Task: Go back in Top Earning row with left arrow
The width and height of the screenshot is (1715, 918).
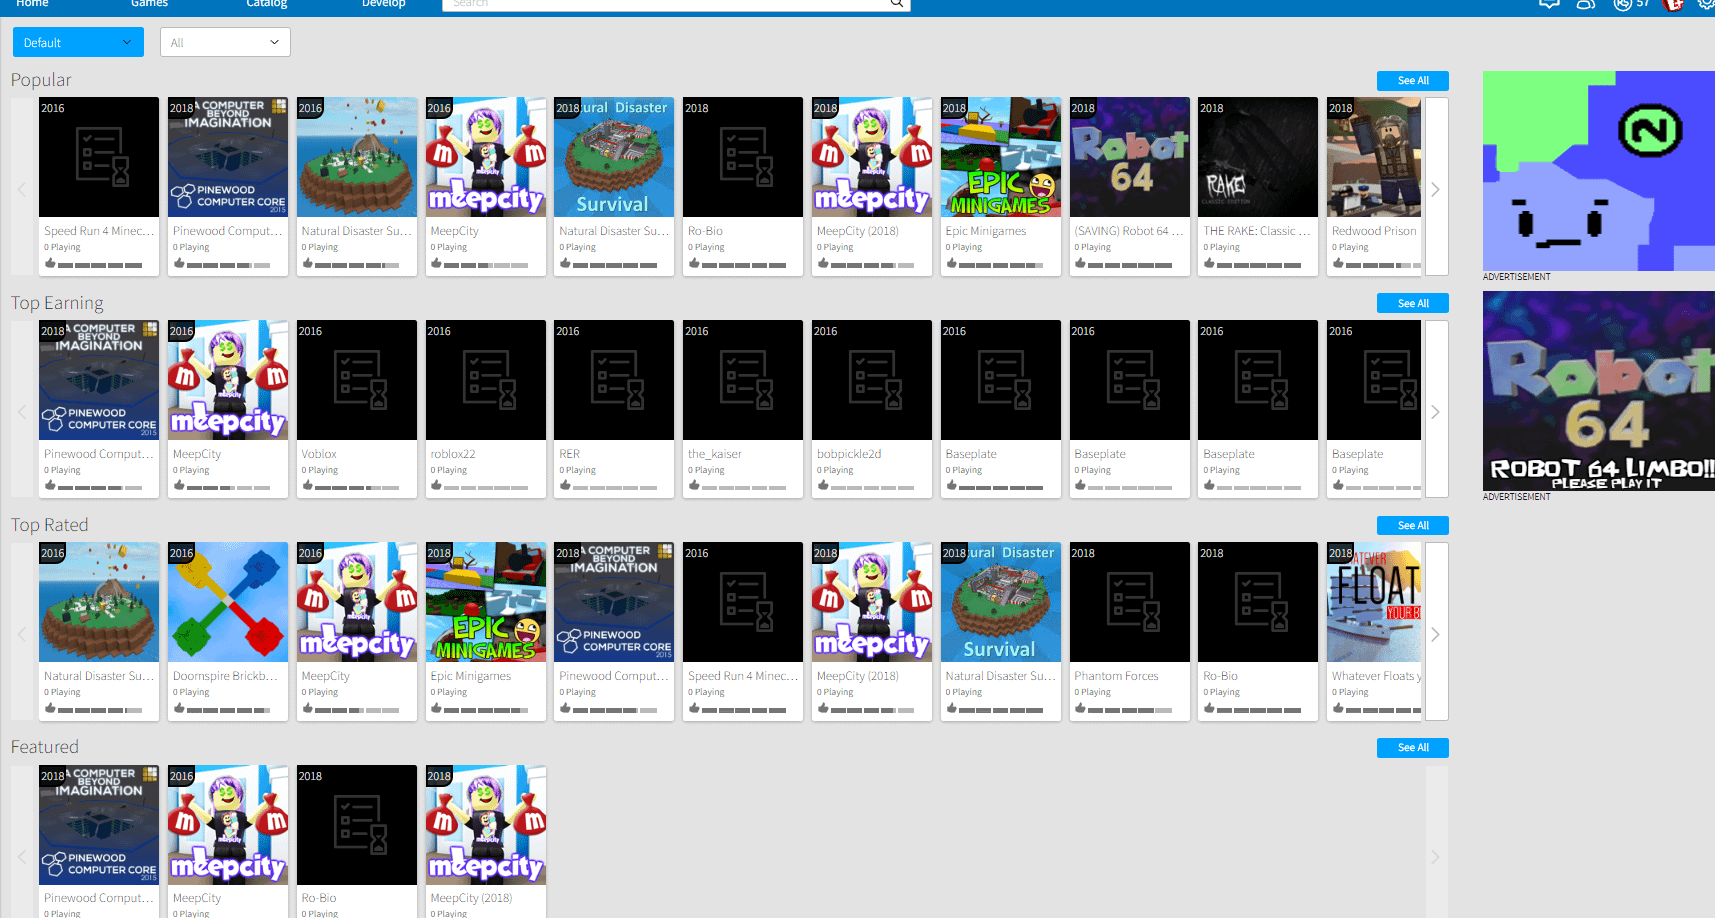Action: pyautogui.click(x=22, y=411)
